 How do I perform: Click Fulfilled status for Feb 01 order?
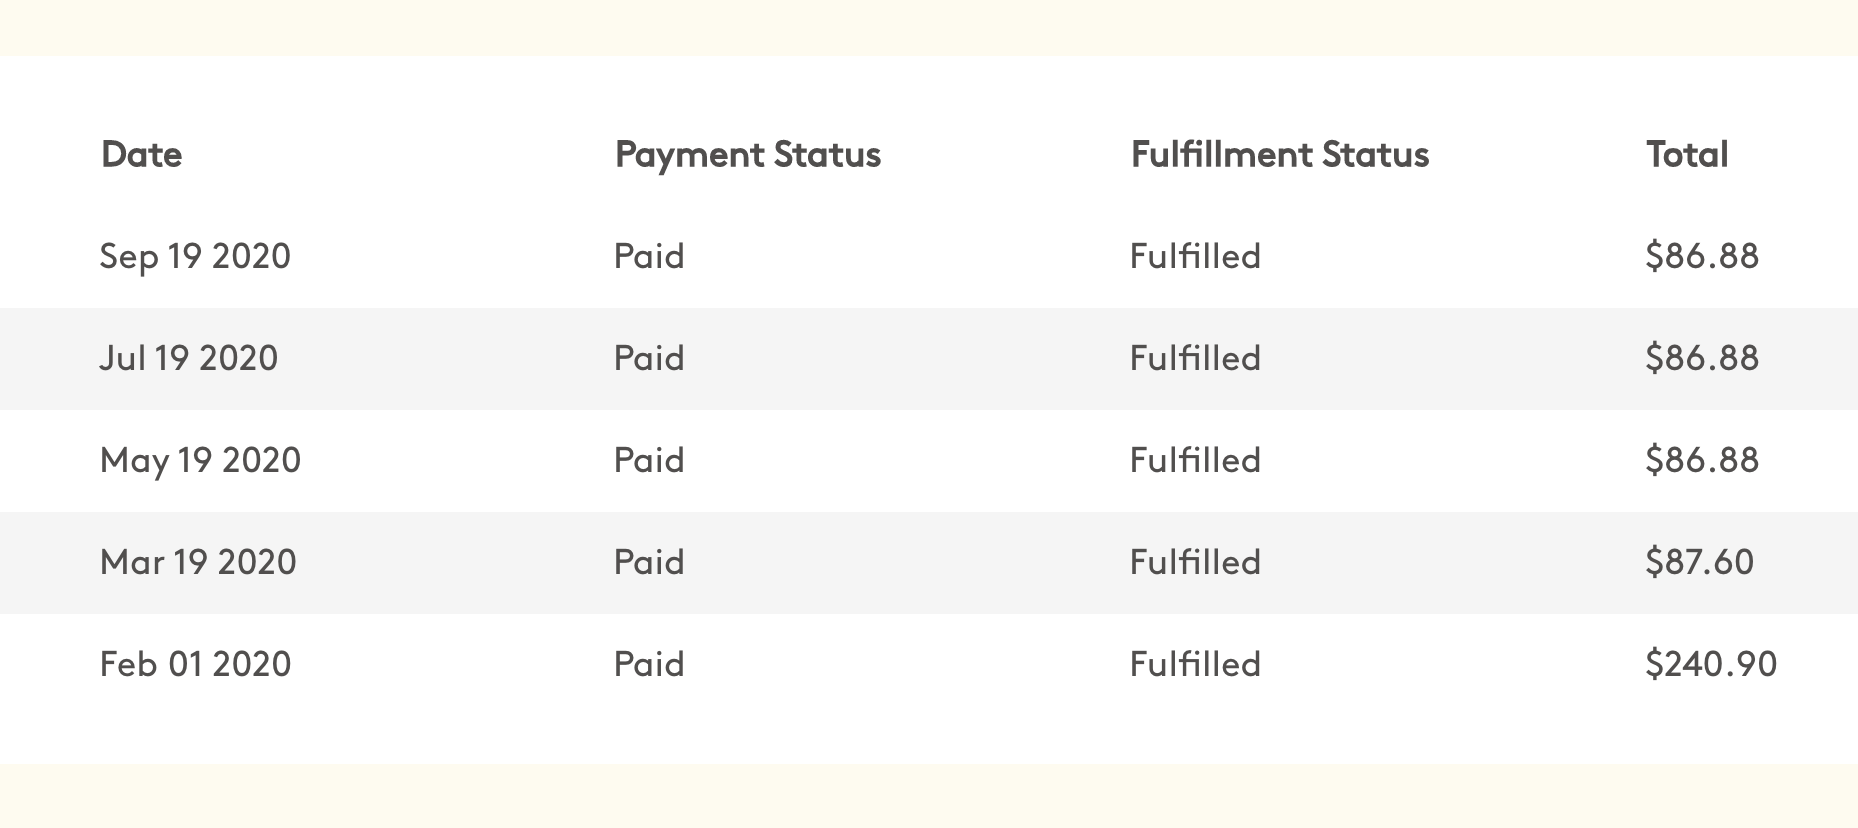pos(1195,664)
